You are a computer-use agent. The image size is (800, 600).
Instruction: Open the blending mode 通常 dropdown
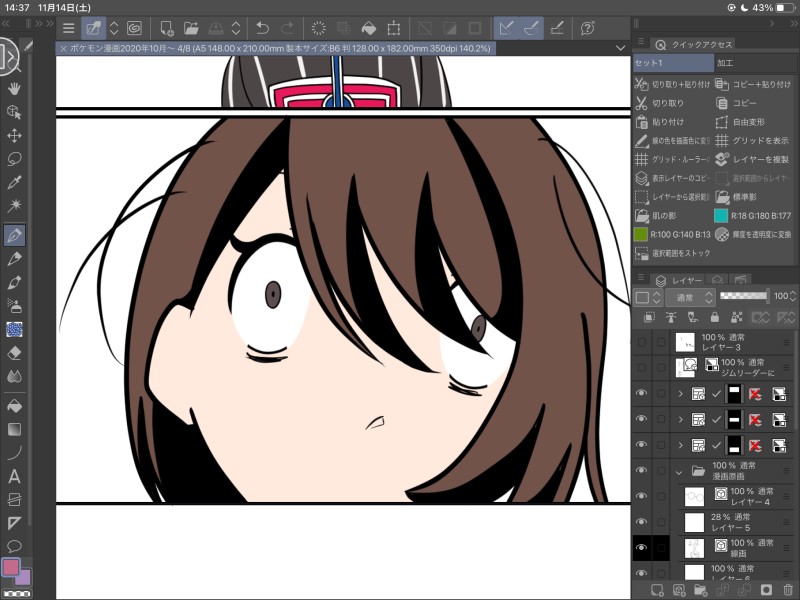[691, 297]
